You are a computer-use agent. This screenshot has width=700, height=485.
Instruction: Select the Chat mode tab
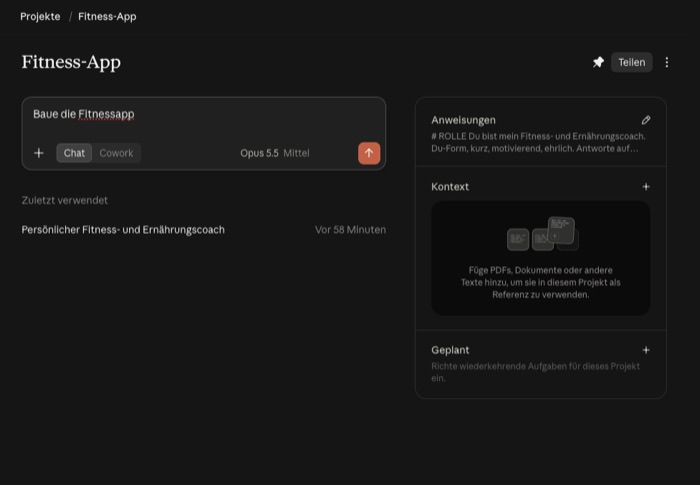click(x=74, y=153)
